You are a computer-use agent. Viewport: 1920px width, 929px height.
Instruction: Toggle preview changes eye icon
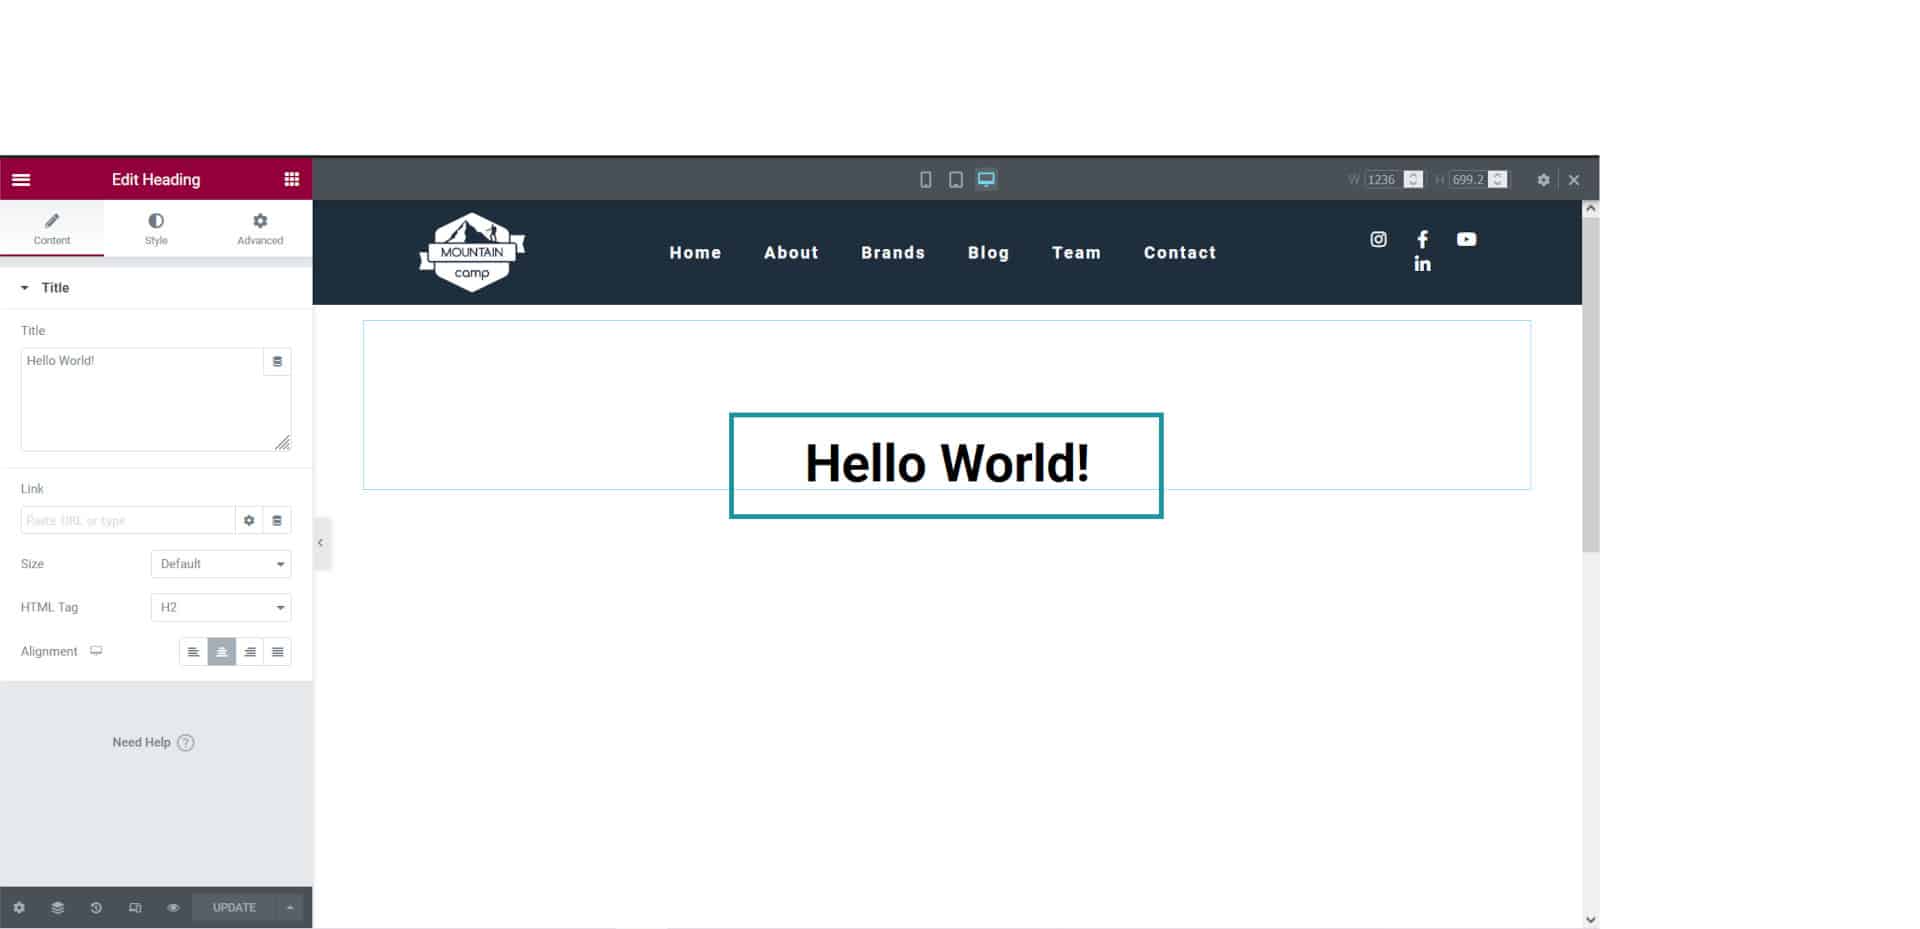click(173, 908)
